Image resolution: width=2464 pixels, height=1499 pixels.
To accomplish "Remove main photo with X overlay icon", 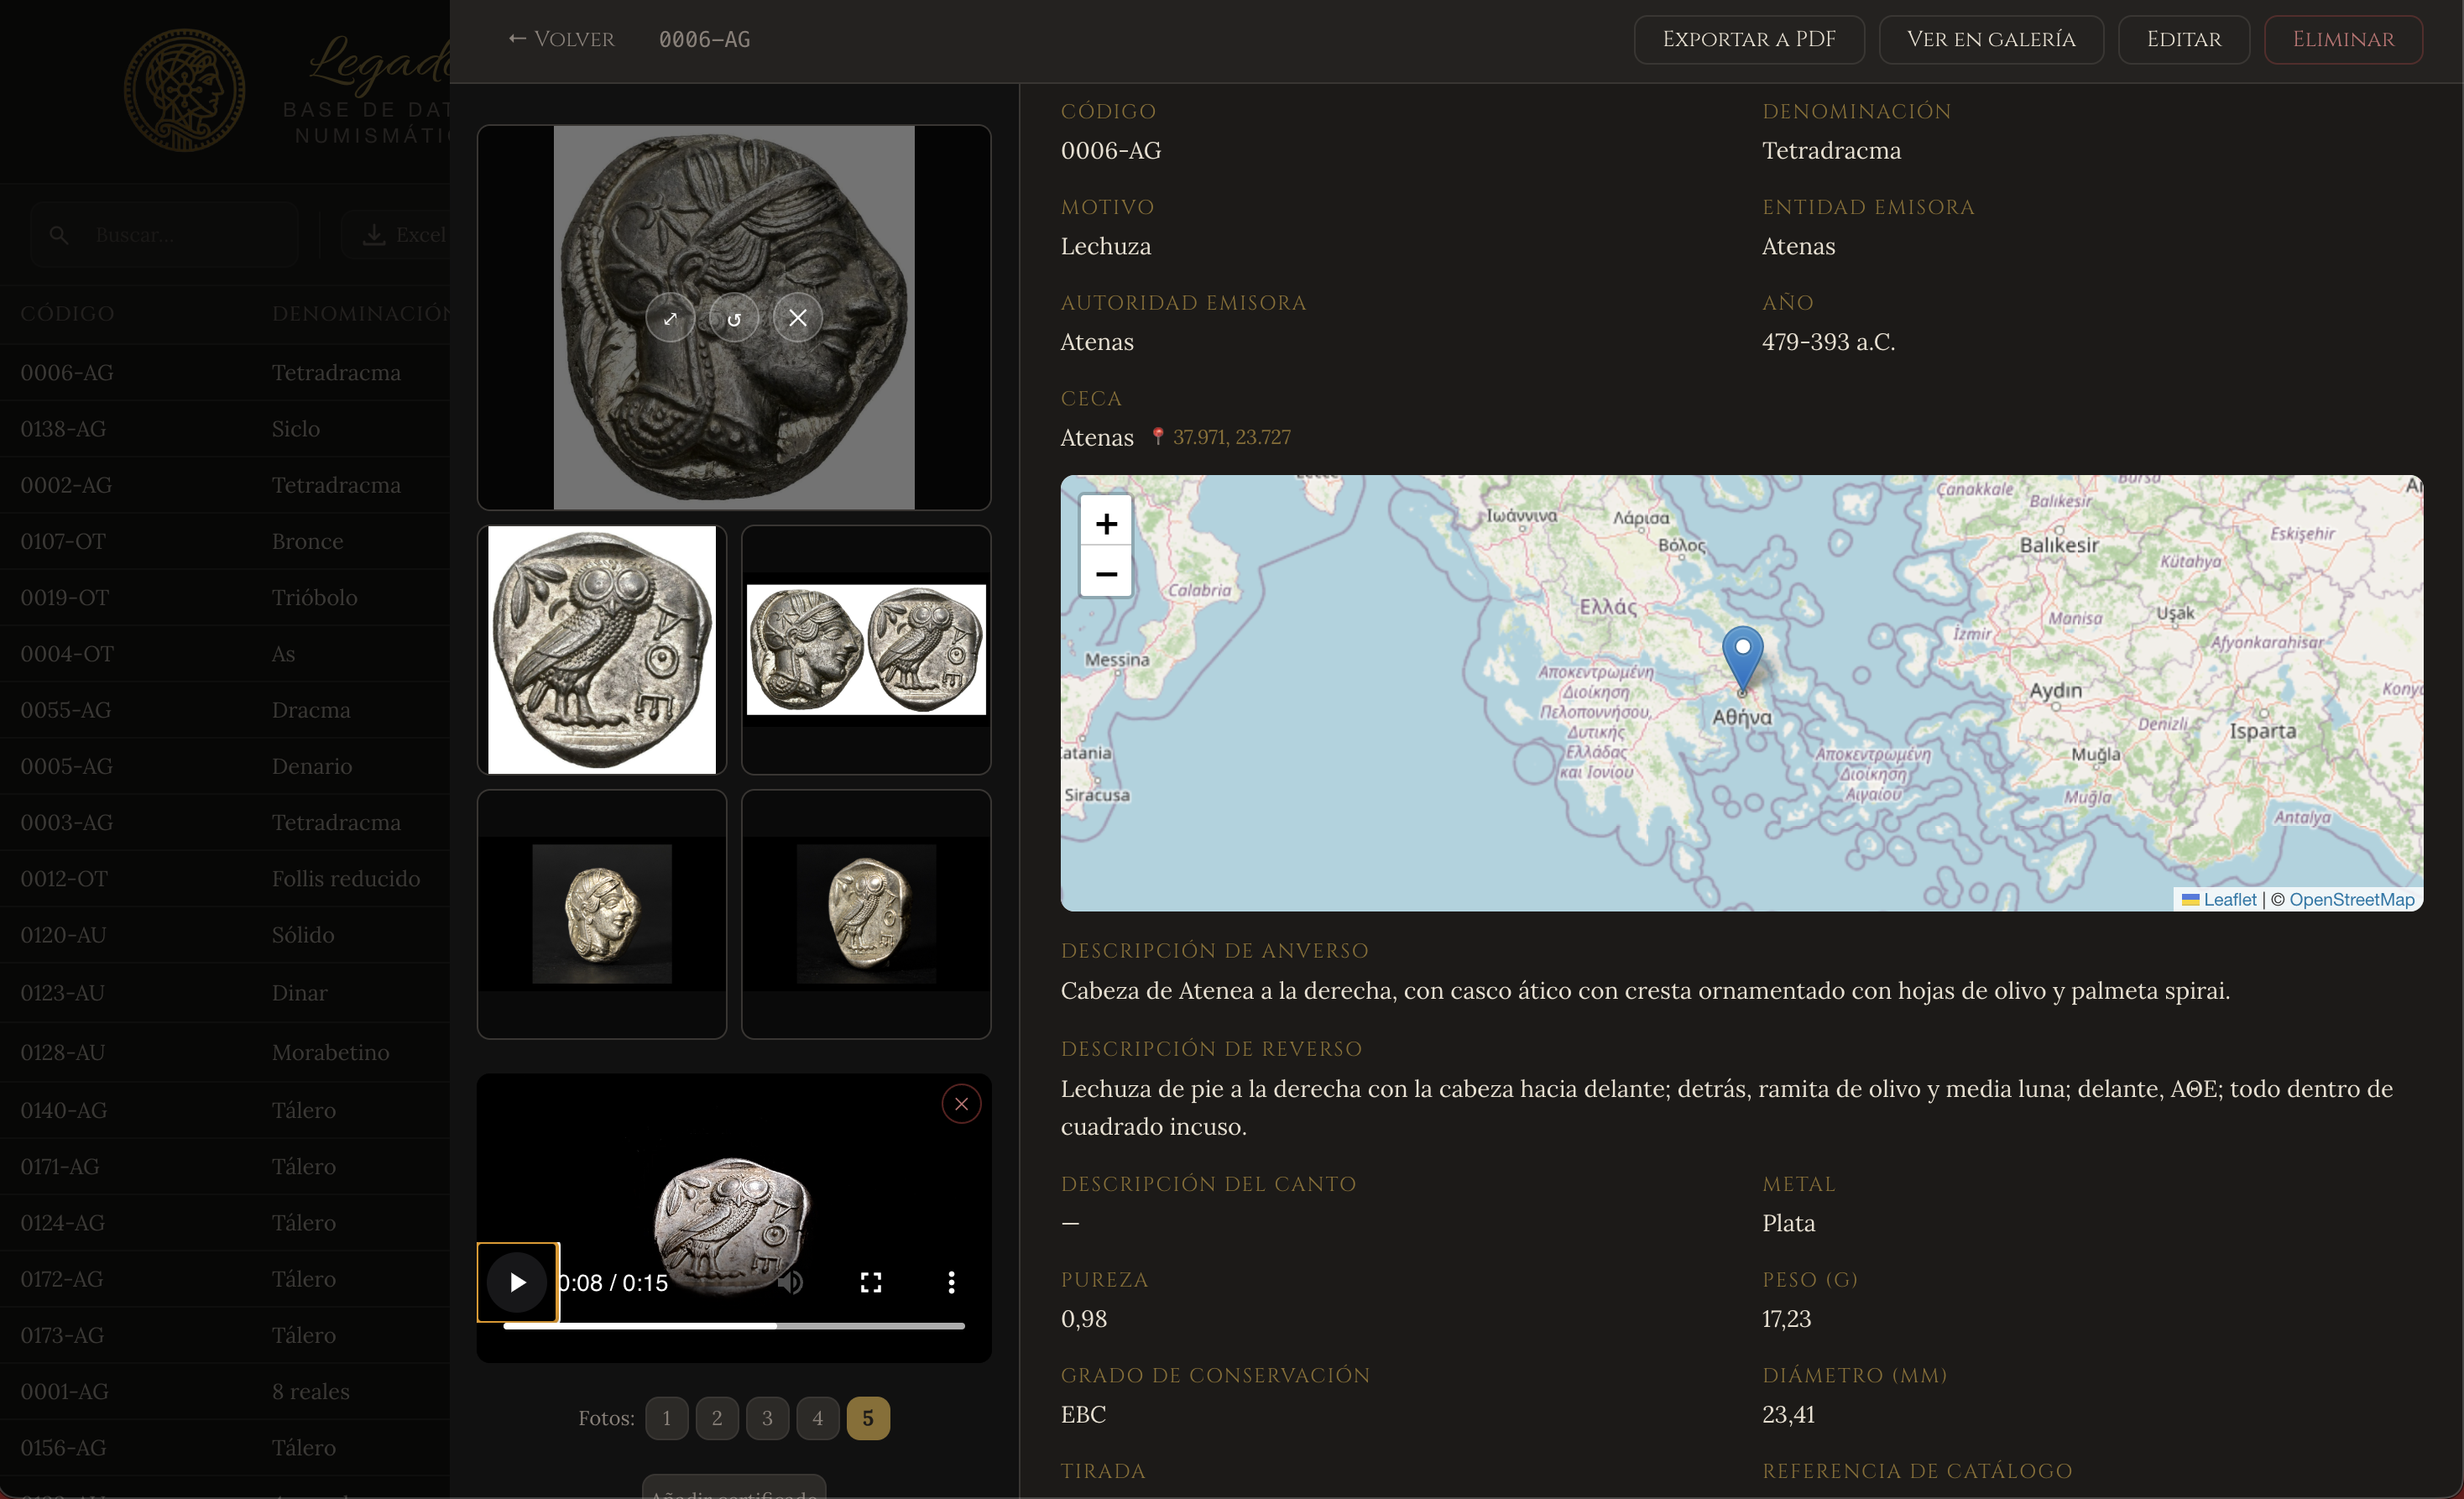I will tap(798, 318).
